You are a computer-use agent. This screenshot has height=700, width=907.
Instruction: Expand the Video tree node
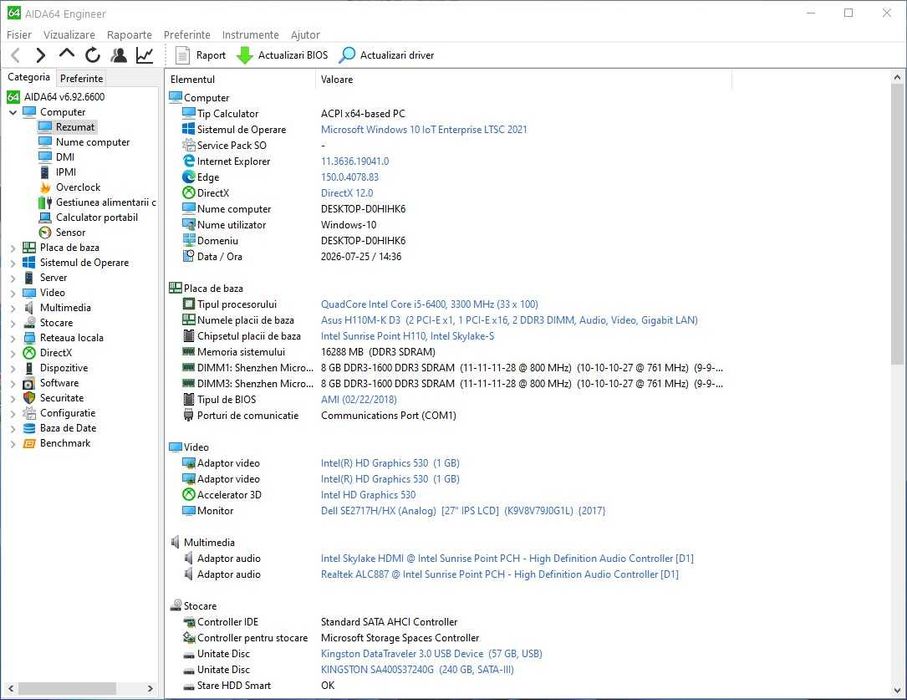coord(13,293)
